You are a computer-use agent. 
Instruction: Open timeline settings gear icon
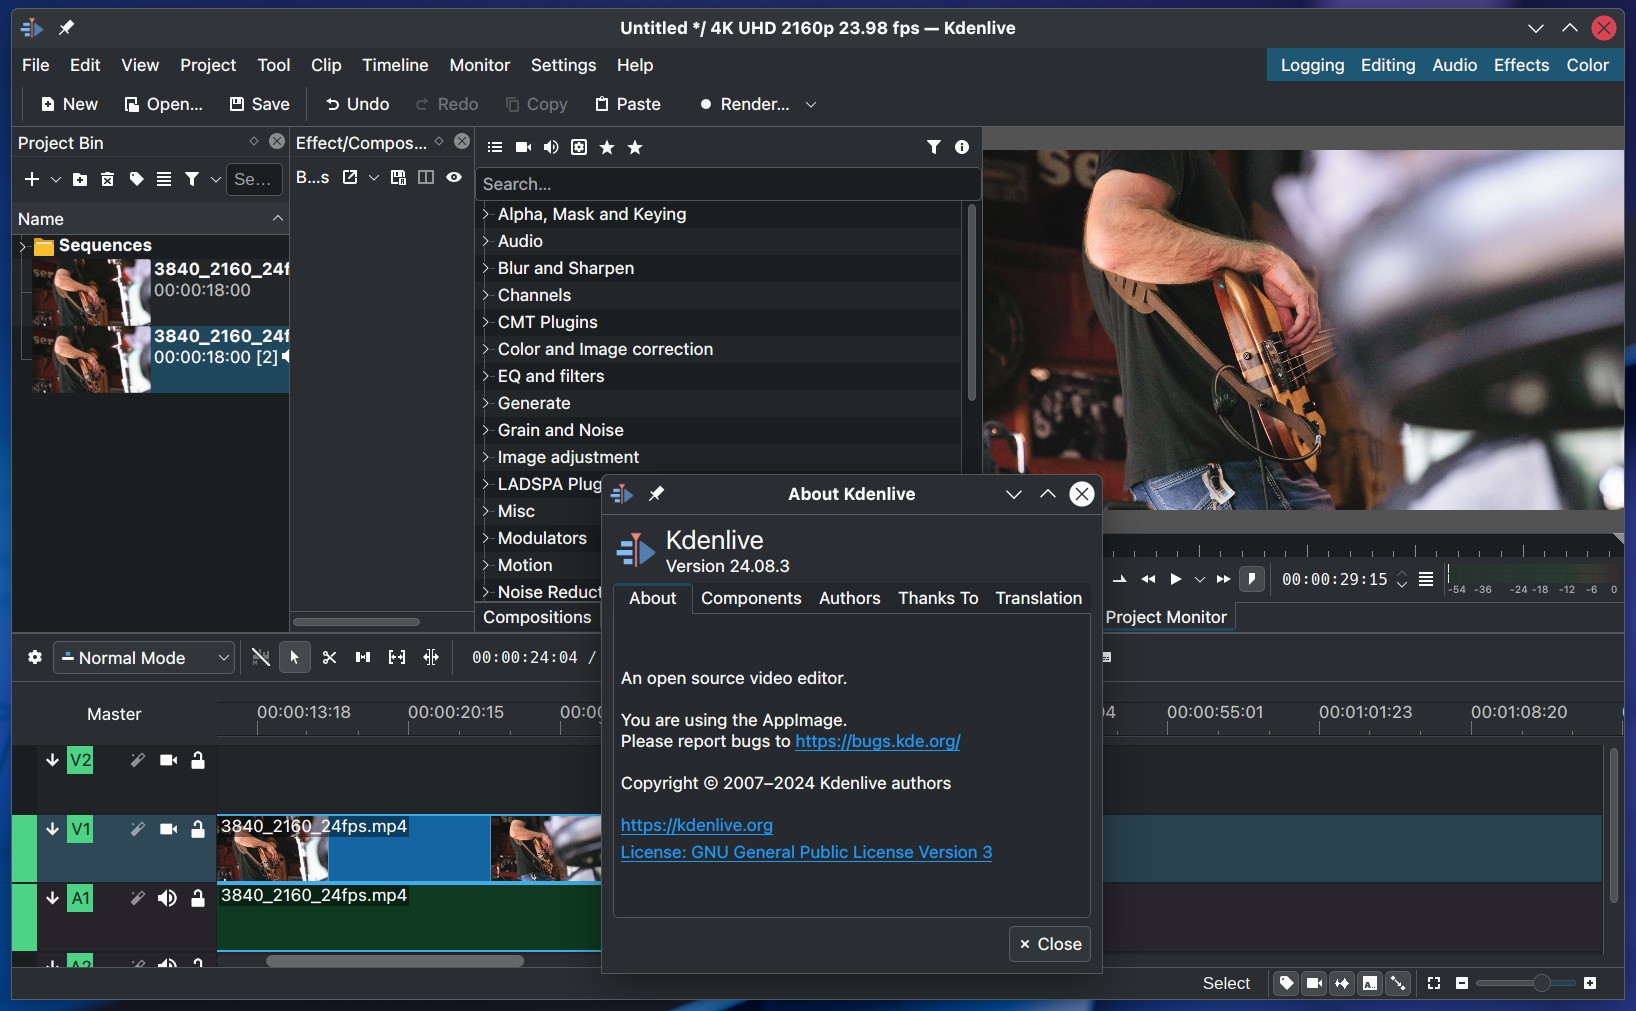35,657
